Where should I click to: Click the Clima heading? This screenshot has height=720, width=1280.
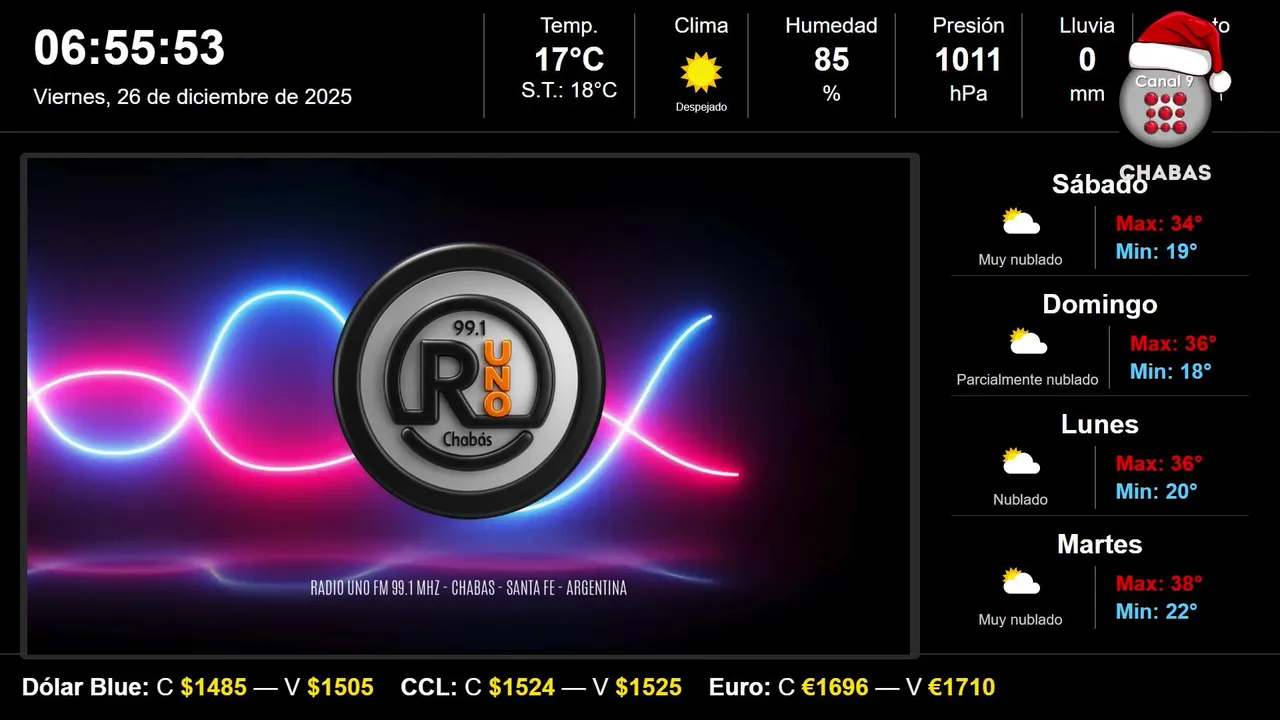click(x=701, y=26)
